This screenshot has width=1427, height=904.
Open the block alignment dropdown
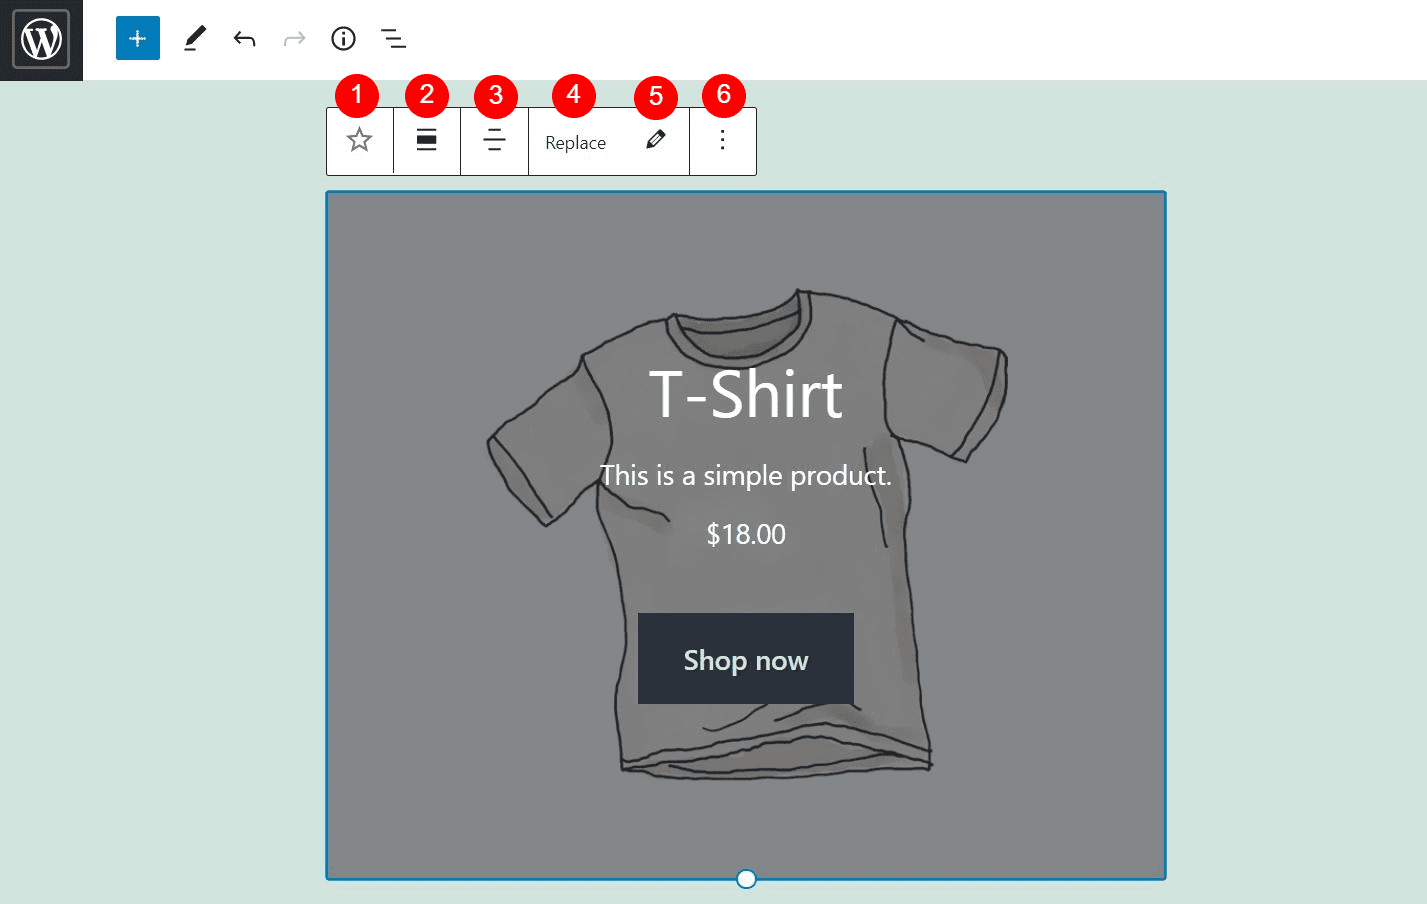pos(426,141)
